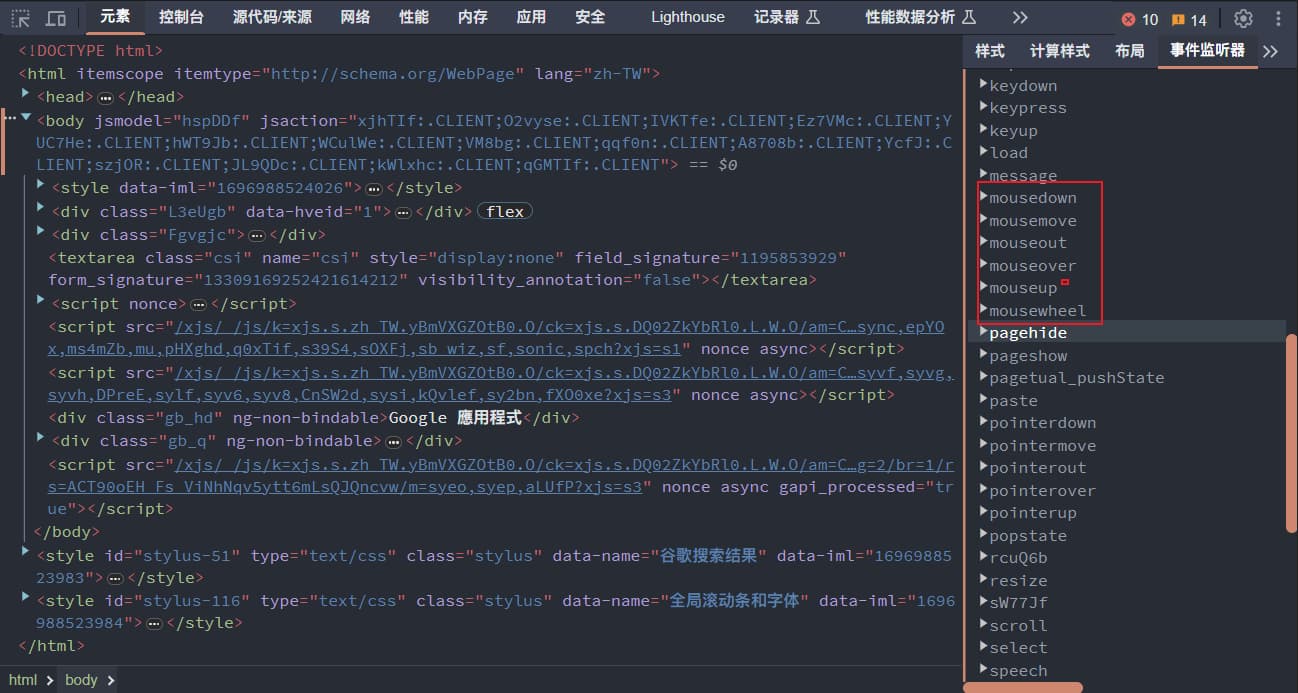Expand the mousedown event listener
1298x693 pixels.
984,197
